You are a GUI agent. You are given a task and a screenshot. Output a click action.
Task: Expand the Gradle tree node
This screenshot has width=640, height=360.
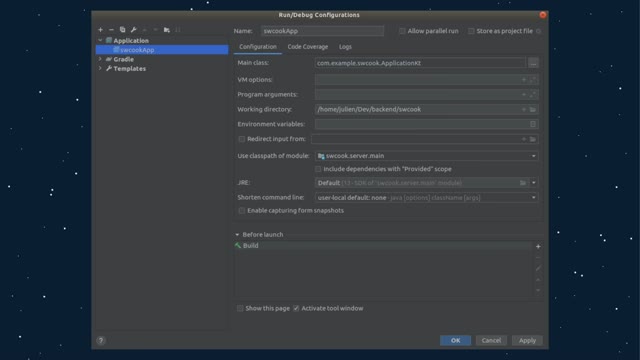coord(100,59)
